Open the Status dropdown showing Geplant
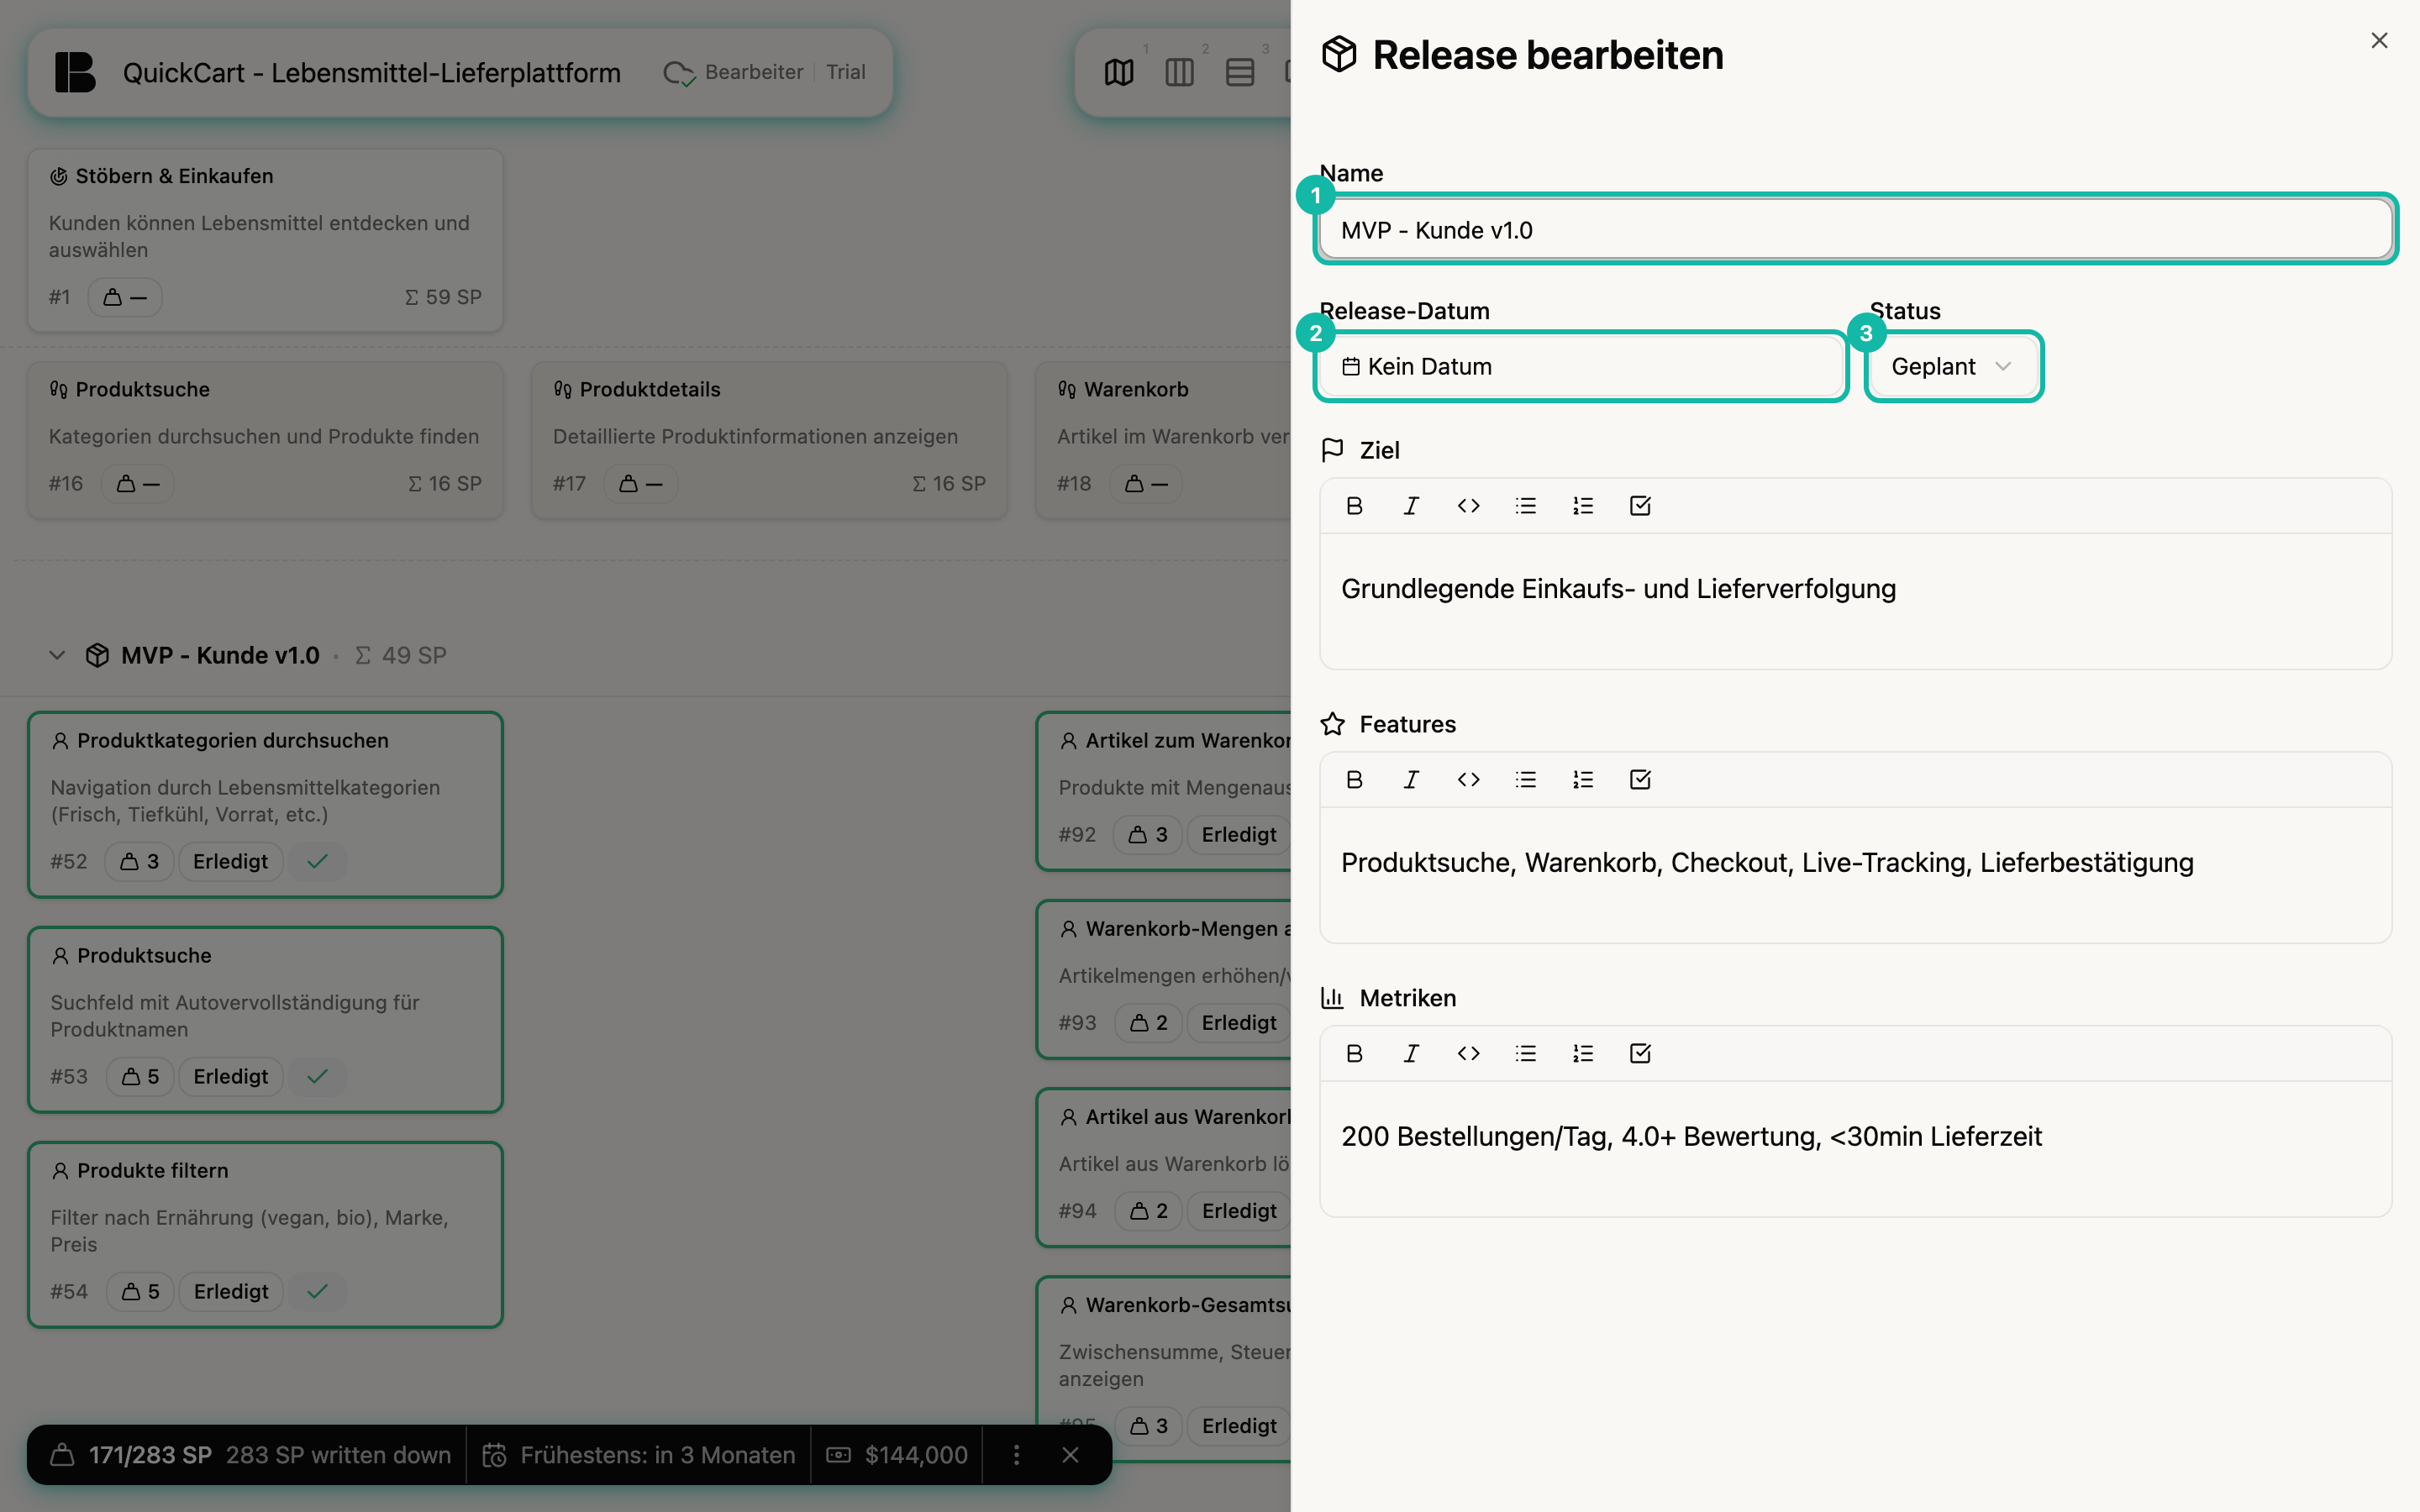This screenshot has width=2420, height=1512. pos(1953,367)
